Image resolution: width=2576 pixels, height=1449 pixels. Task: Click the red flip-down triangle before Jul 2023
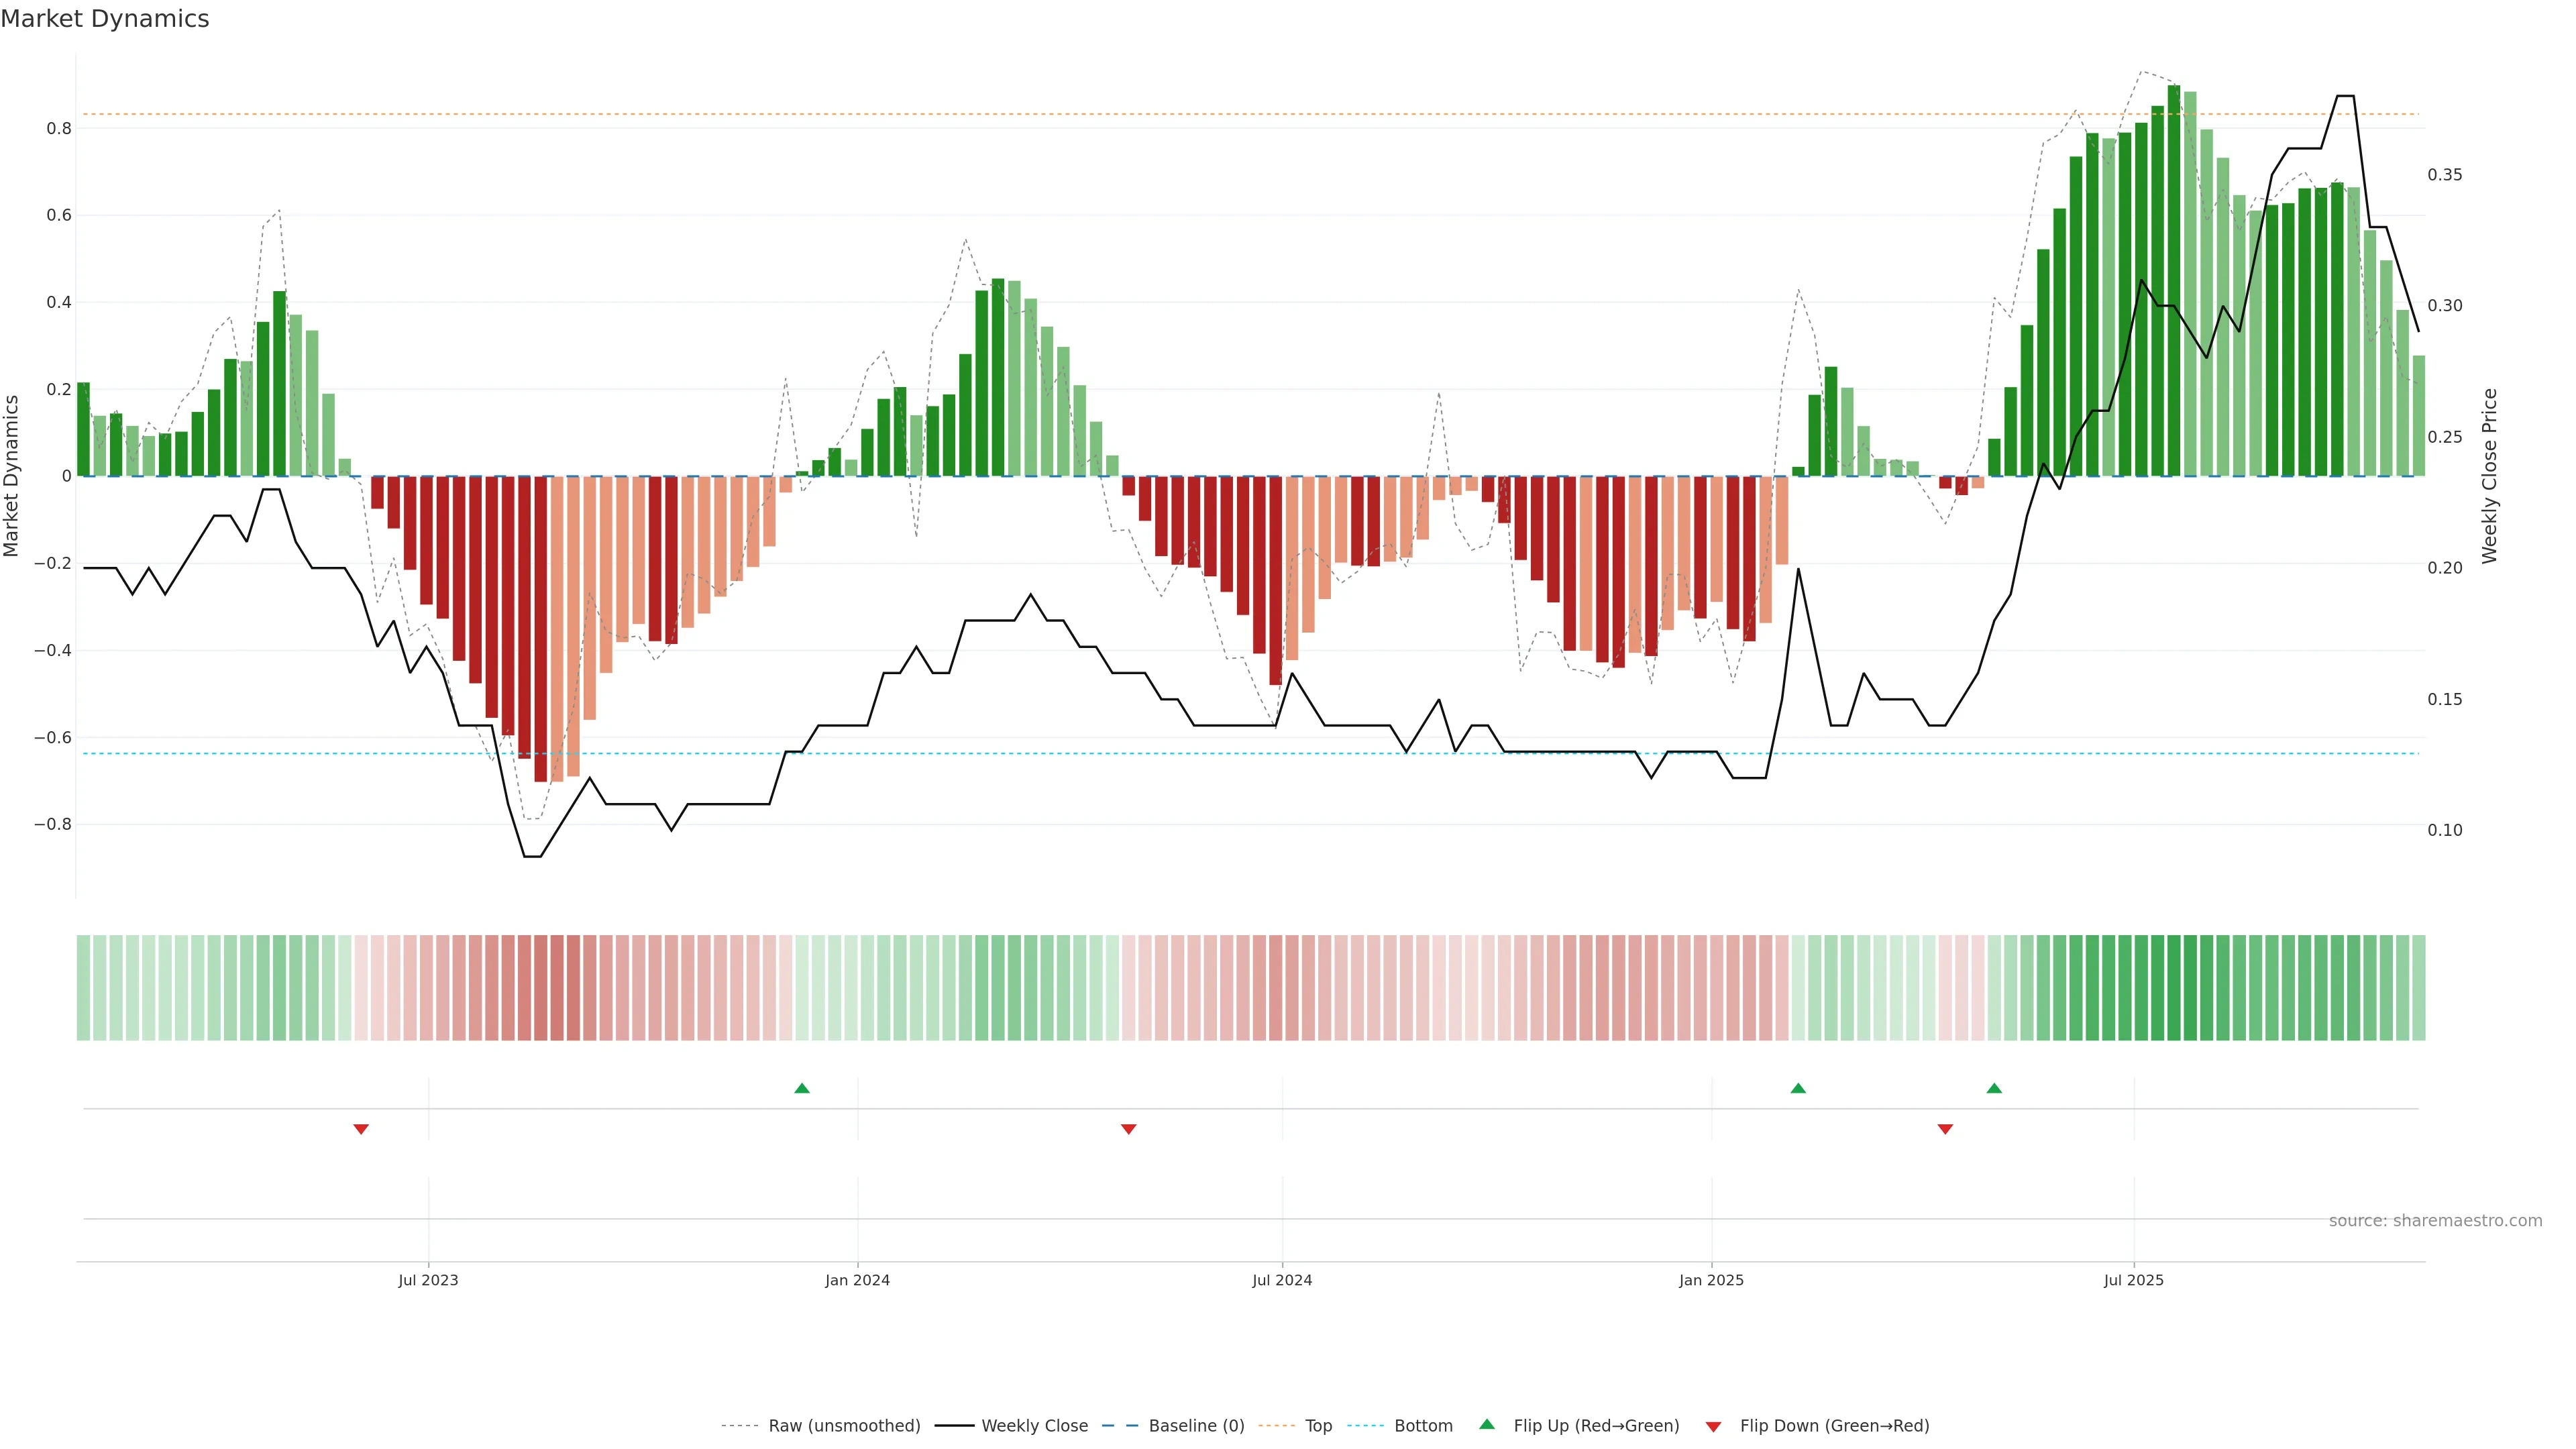coord(361,1129)
